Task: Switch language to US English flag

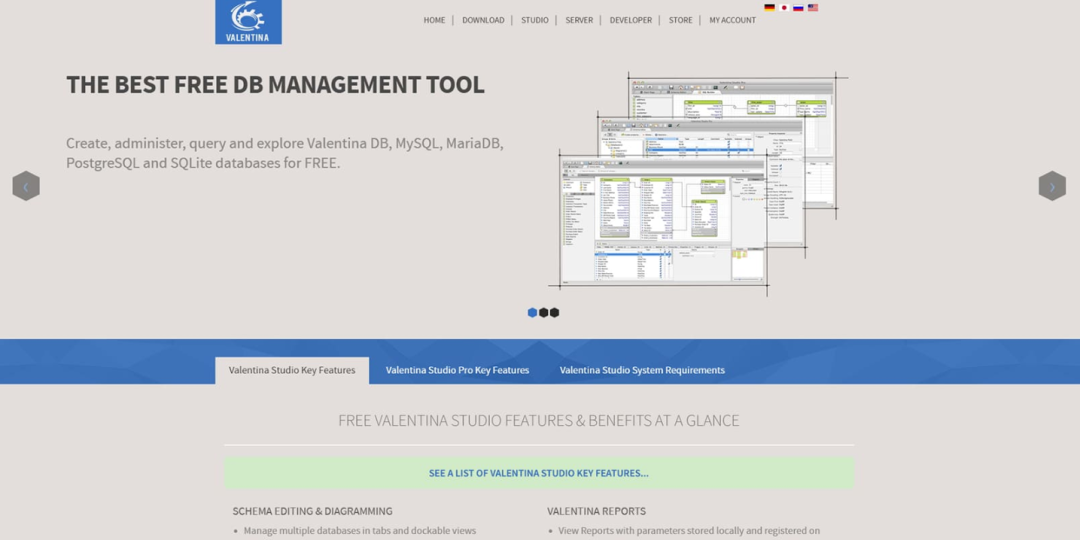Action: (x=813, y=8)
